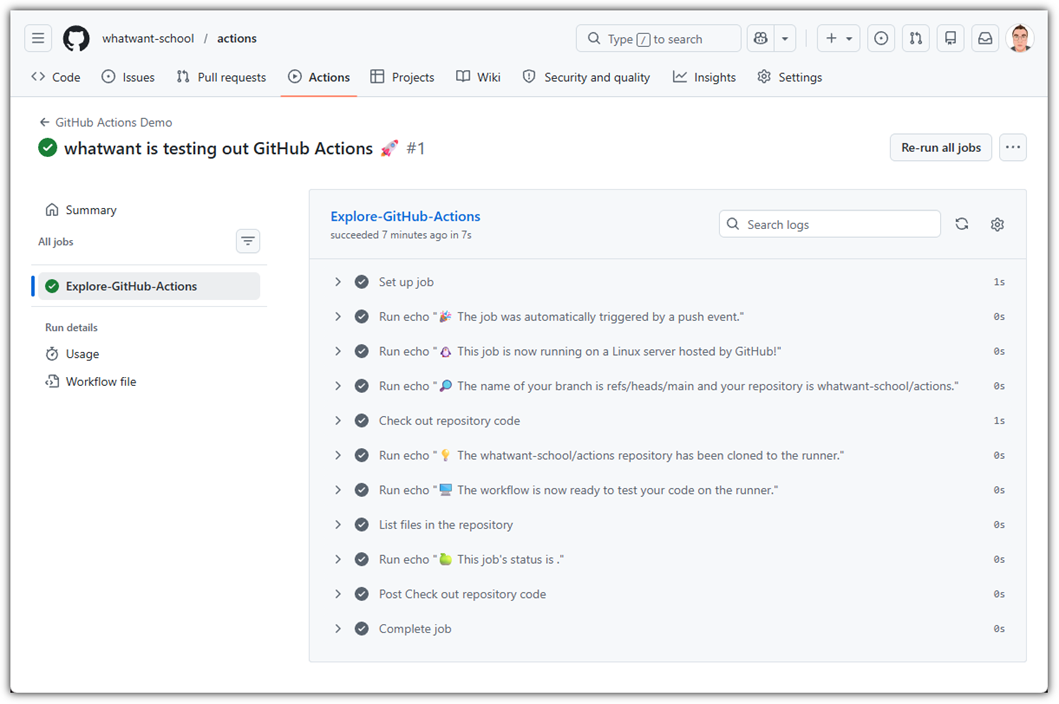Click the success check icon beside Set up job
The width and height of the screenshot is (1059, 704).
pos(362,282)
